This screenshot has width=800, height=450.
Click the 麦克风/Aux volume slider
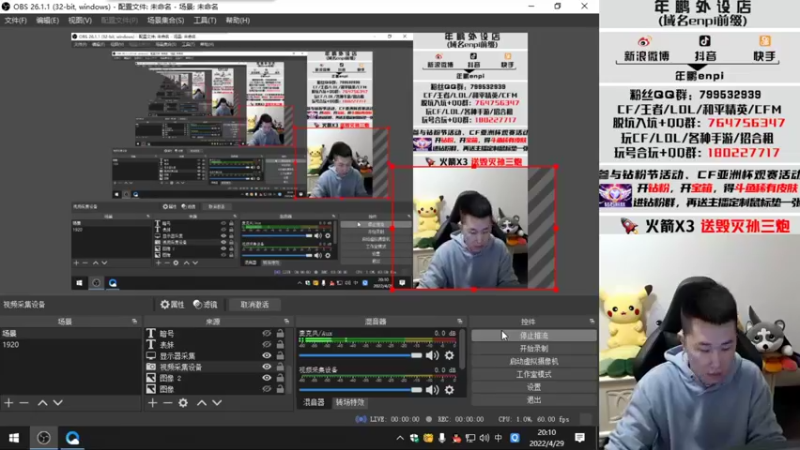(360, 355)
